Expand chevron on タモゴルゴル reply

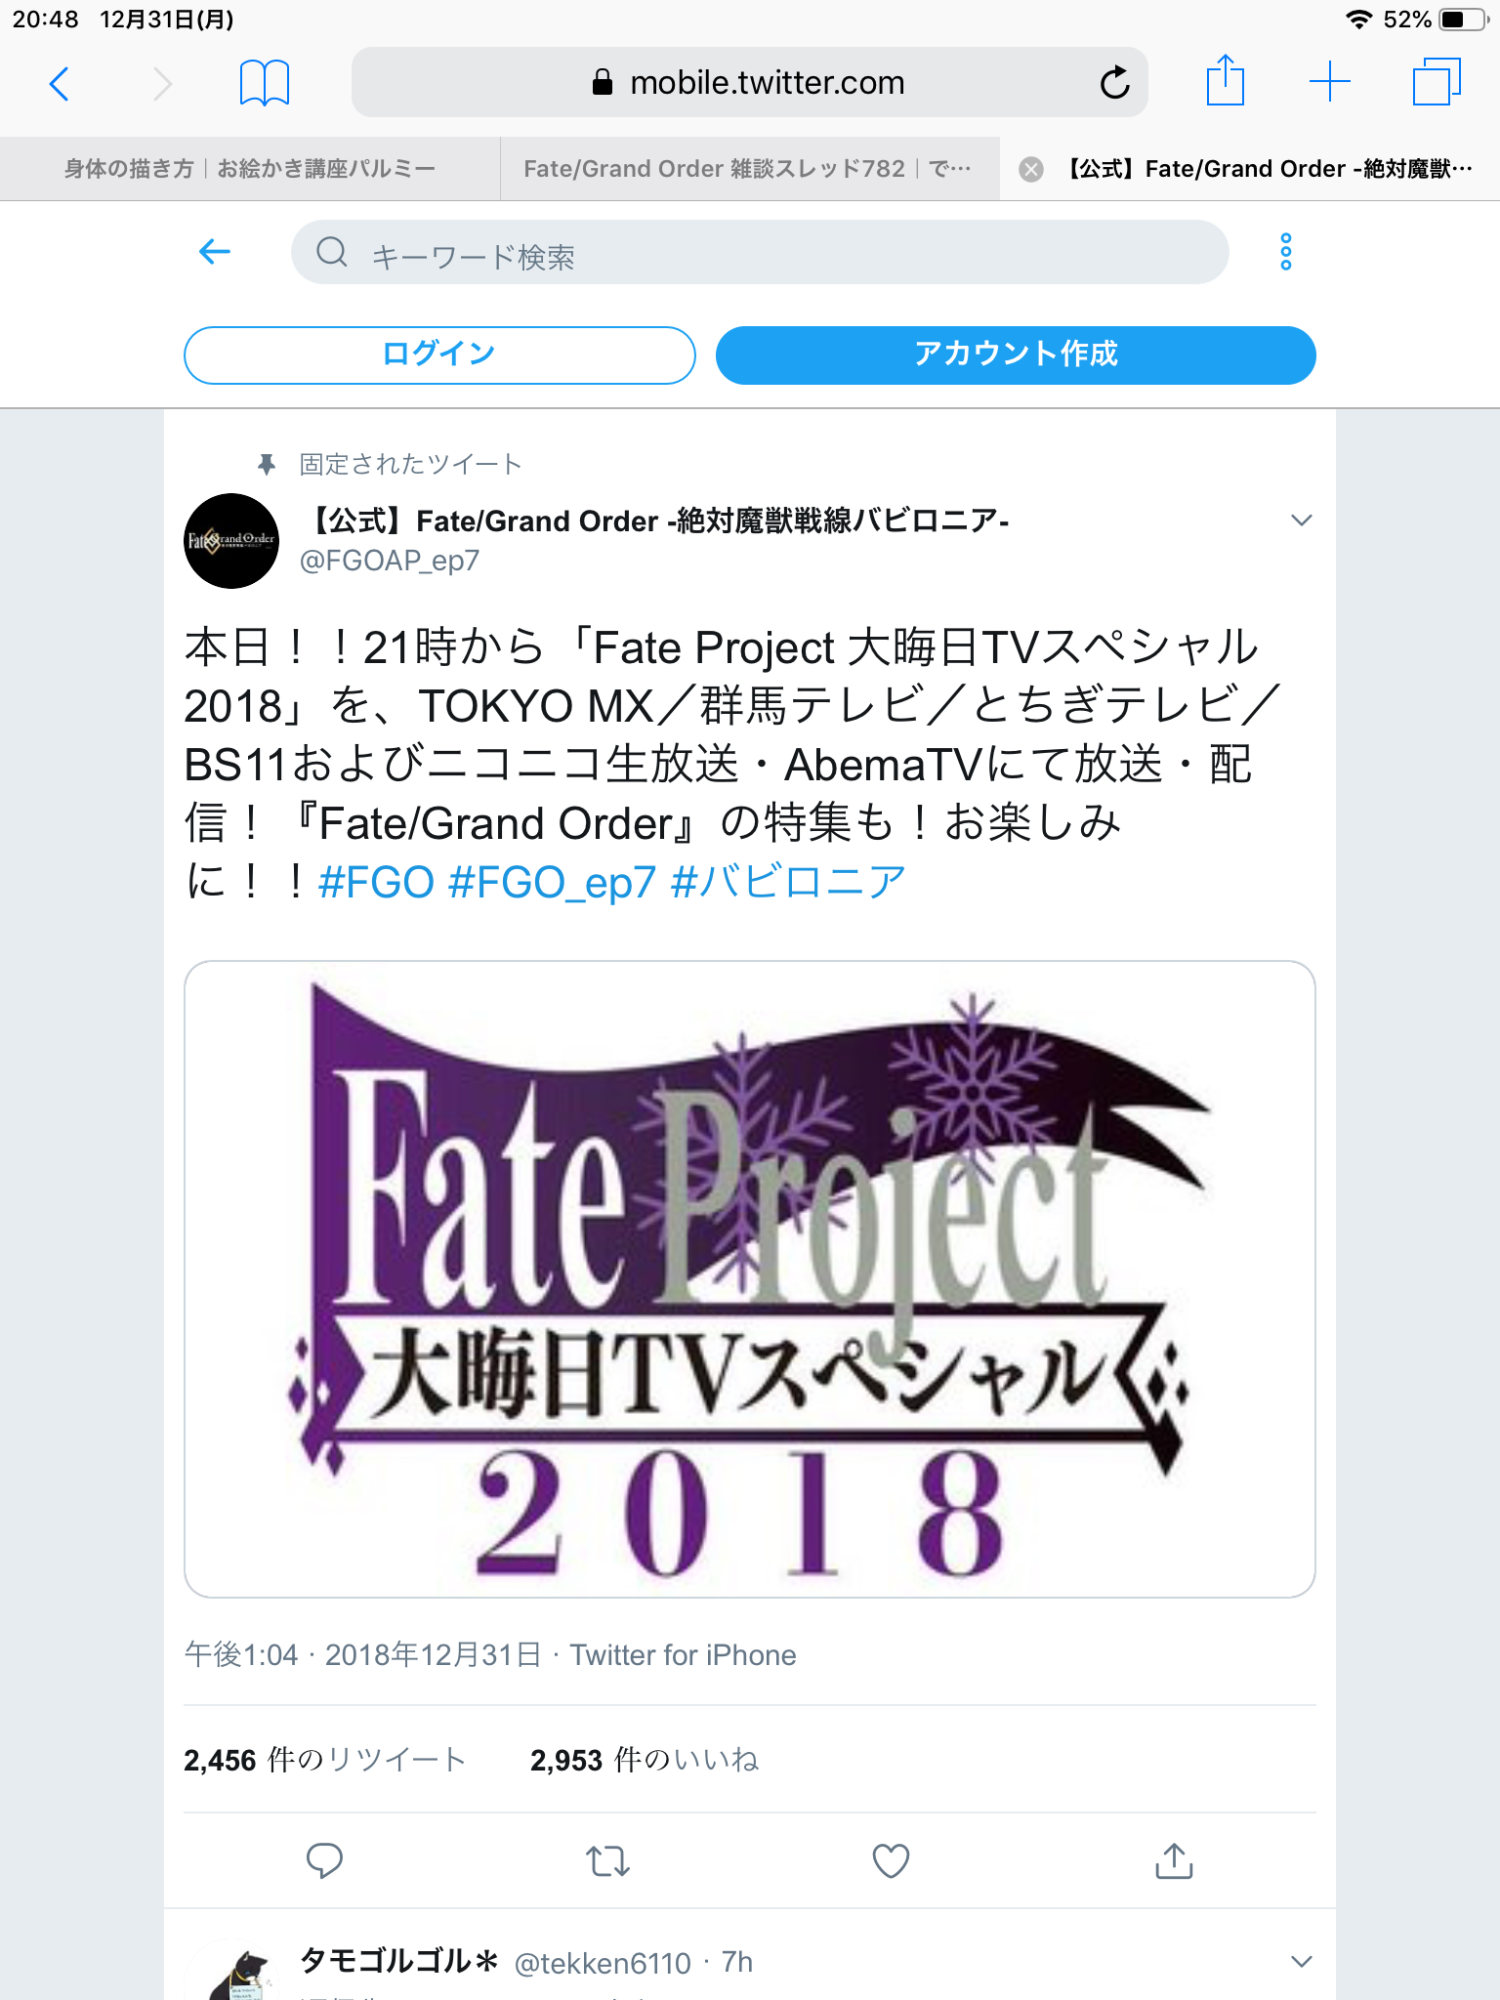1301,1962
